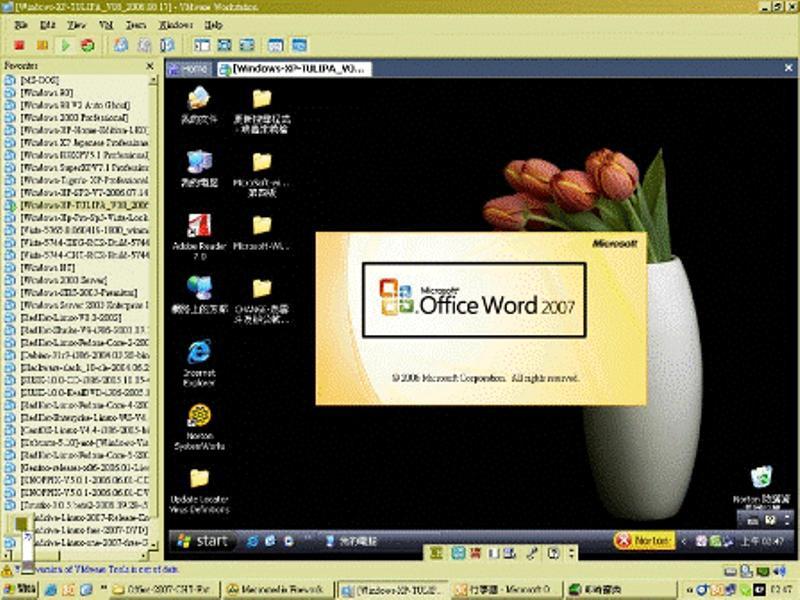This screenshot has height=600, width=800.
Task: Click the guest XP Start button
Action: click(x=203, y=541)
